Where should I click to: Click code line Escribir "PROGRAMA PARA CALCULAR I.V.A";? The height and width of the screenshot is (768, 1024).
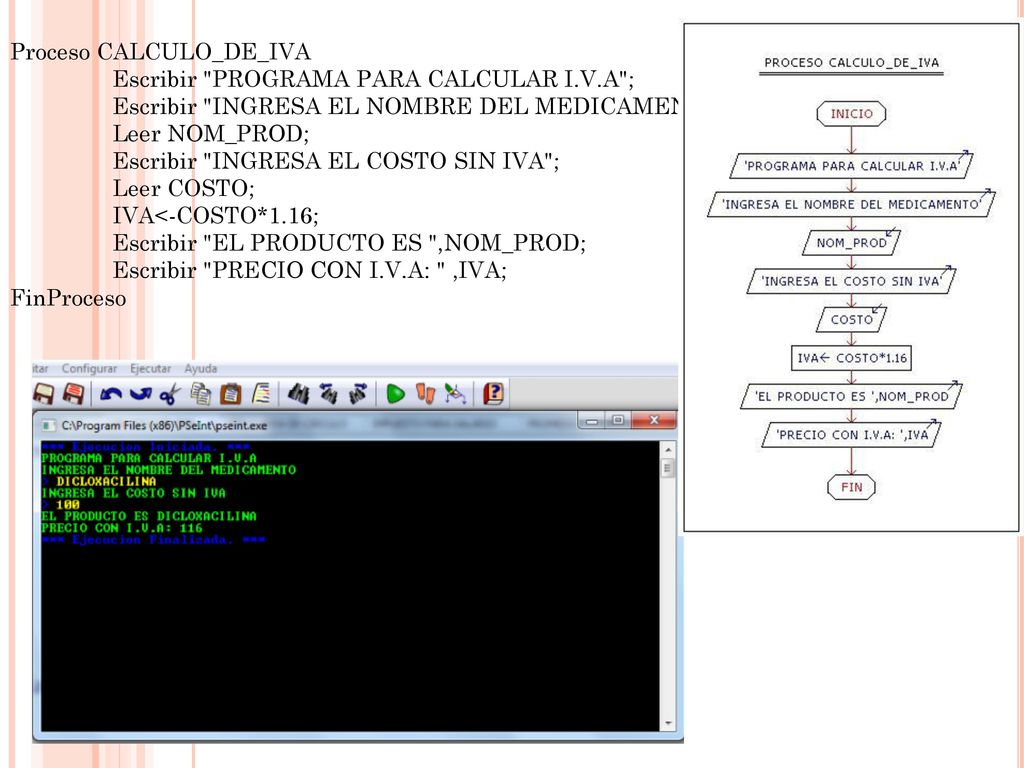click(x=374, y=80)
